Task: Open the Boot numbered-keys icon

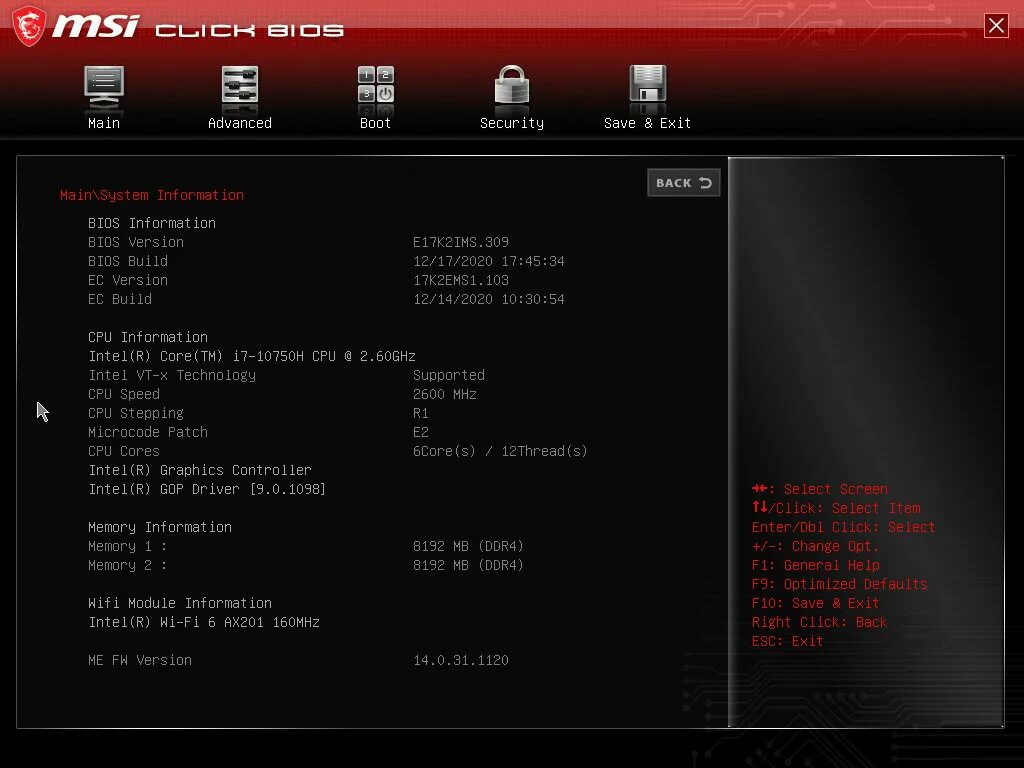Action: point(376,85)
